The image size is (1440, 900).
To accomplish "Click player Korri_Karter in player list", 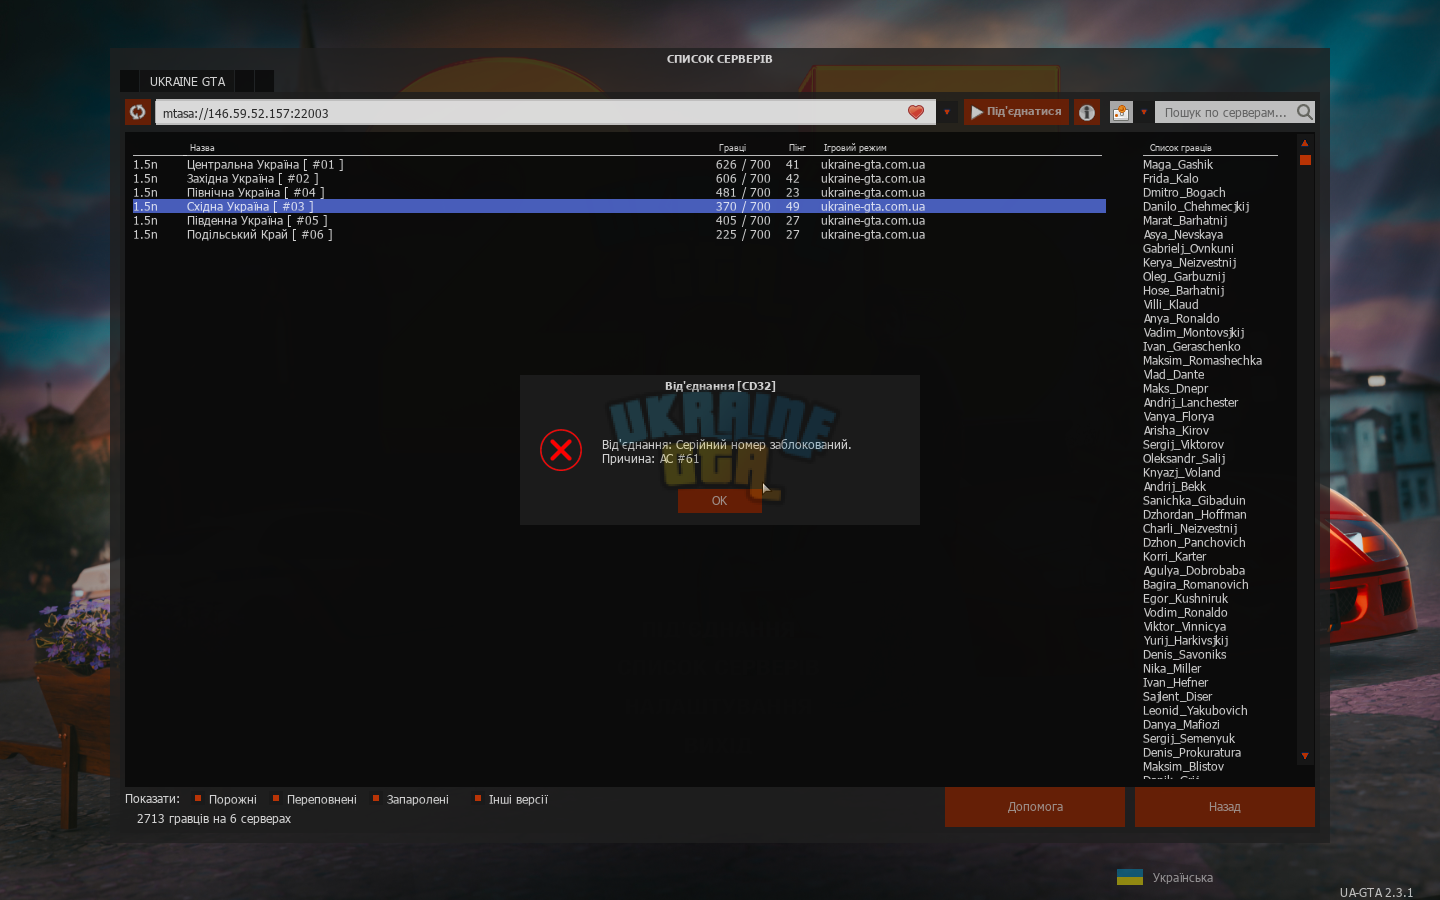I will tap(1175, 556).
